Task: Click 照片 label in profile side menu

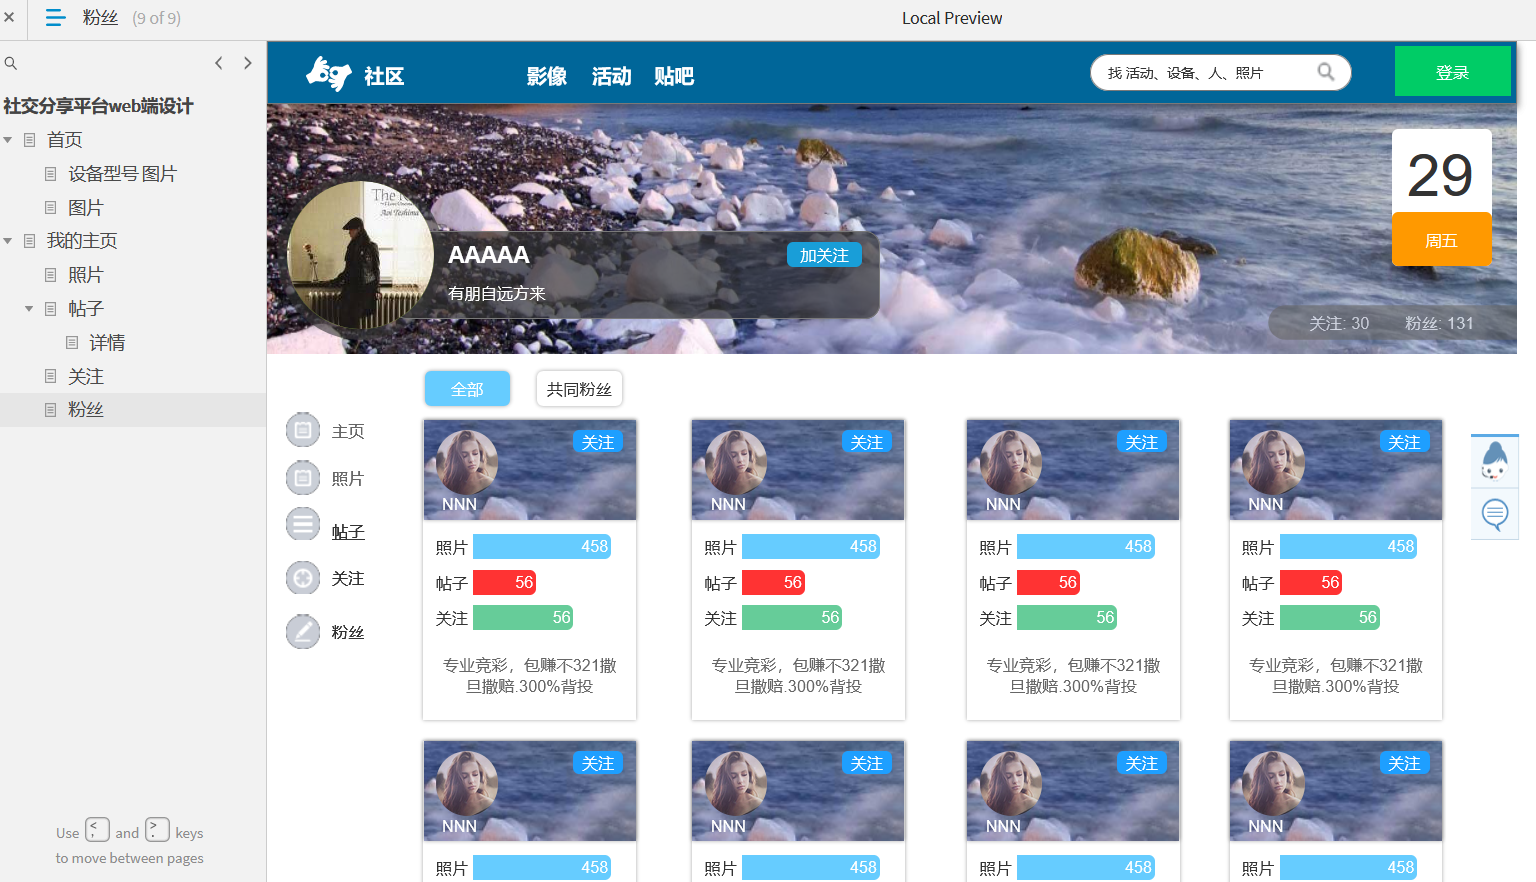Action: [348, 479]
